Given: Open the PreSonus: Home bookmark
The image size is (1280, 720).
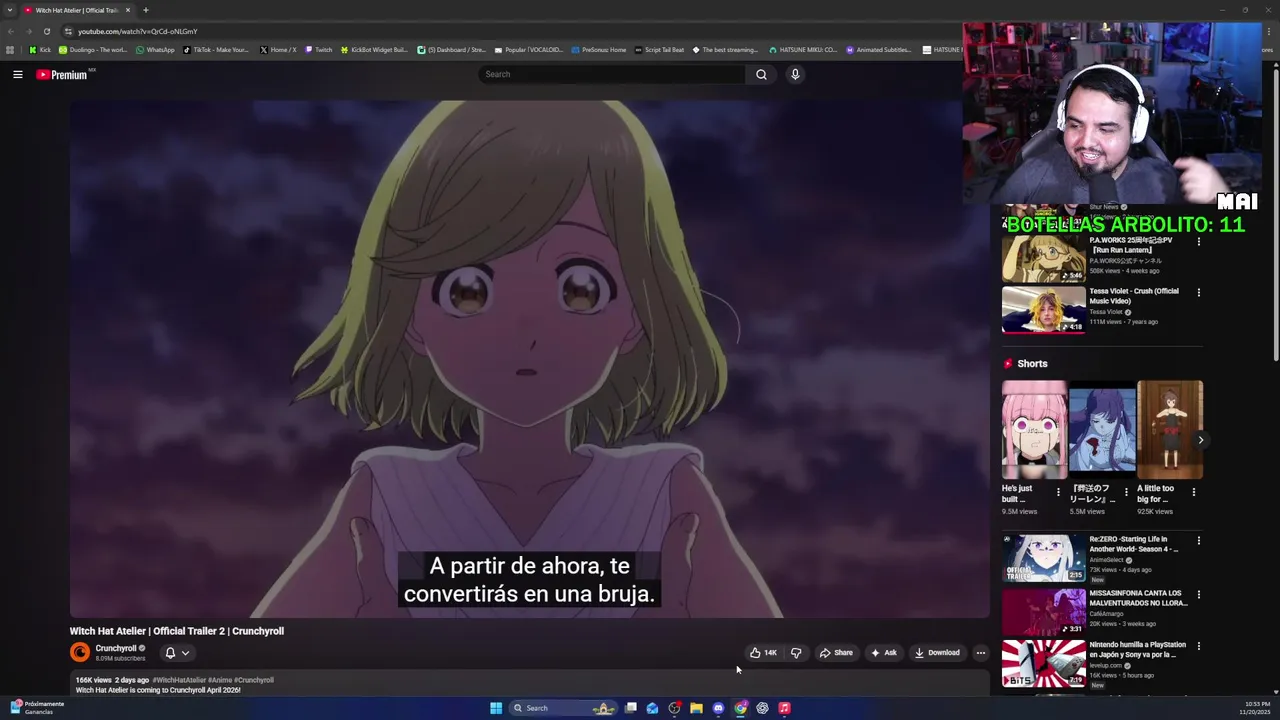Looking at the screenshot, I should point(598,49).
